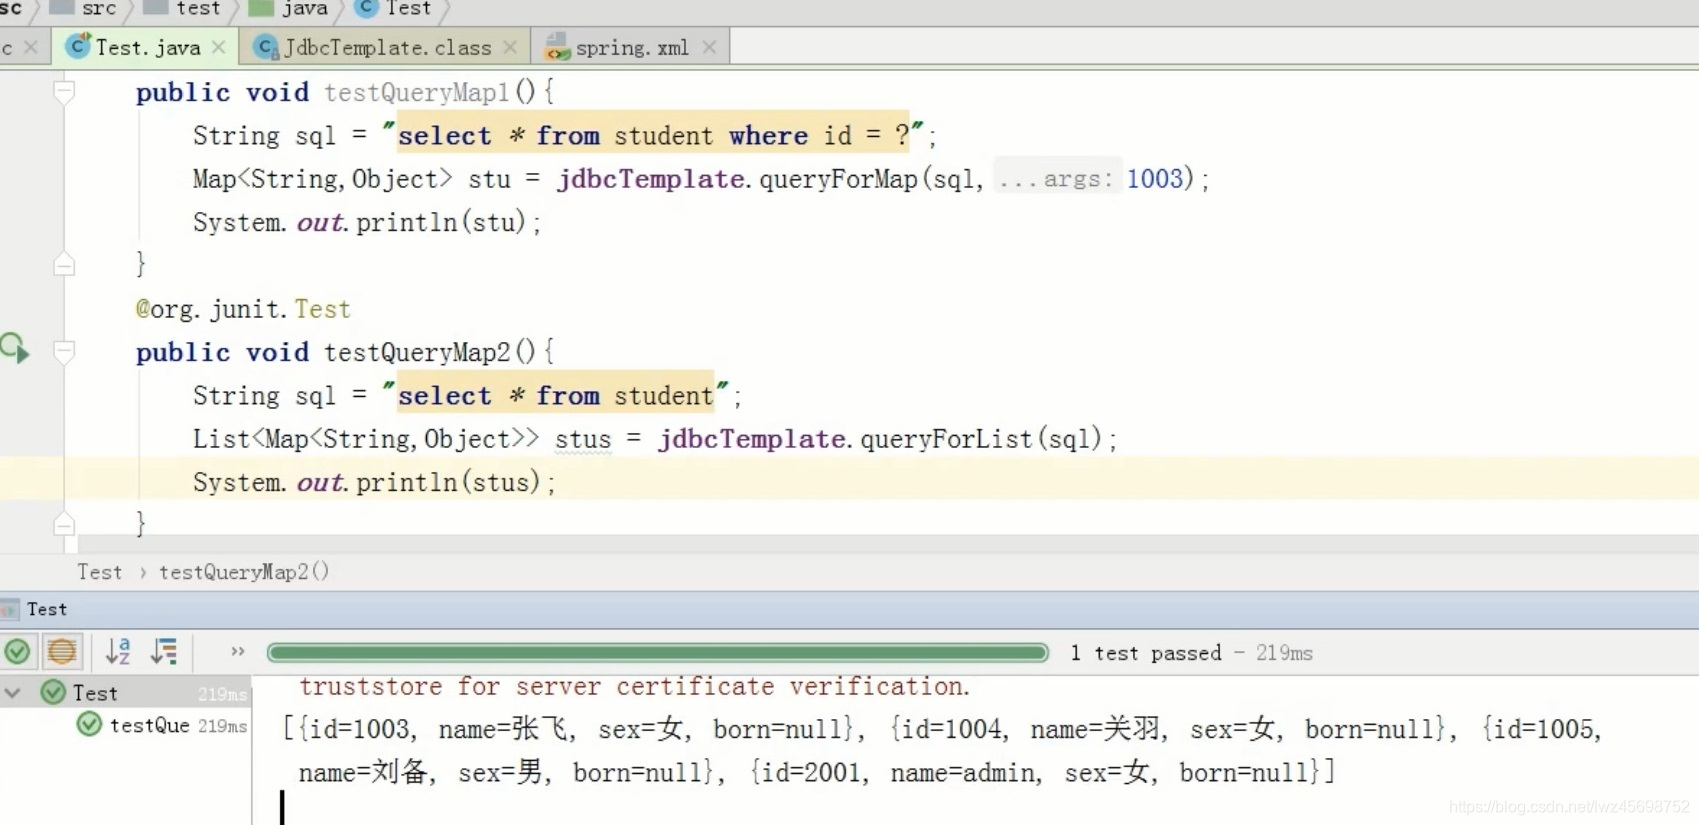Select the Test root in results tree

[95, 692]
